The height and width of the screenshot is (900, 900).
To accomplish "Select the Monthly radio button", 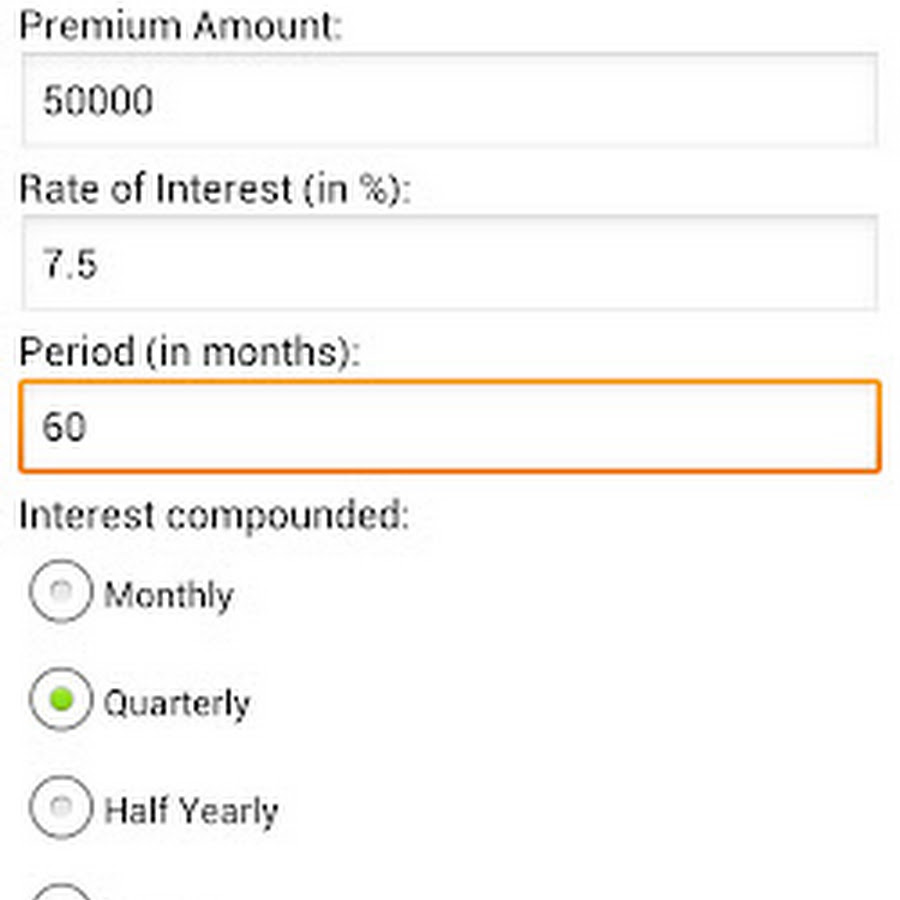I will coord(61,593).
